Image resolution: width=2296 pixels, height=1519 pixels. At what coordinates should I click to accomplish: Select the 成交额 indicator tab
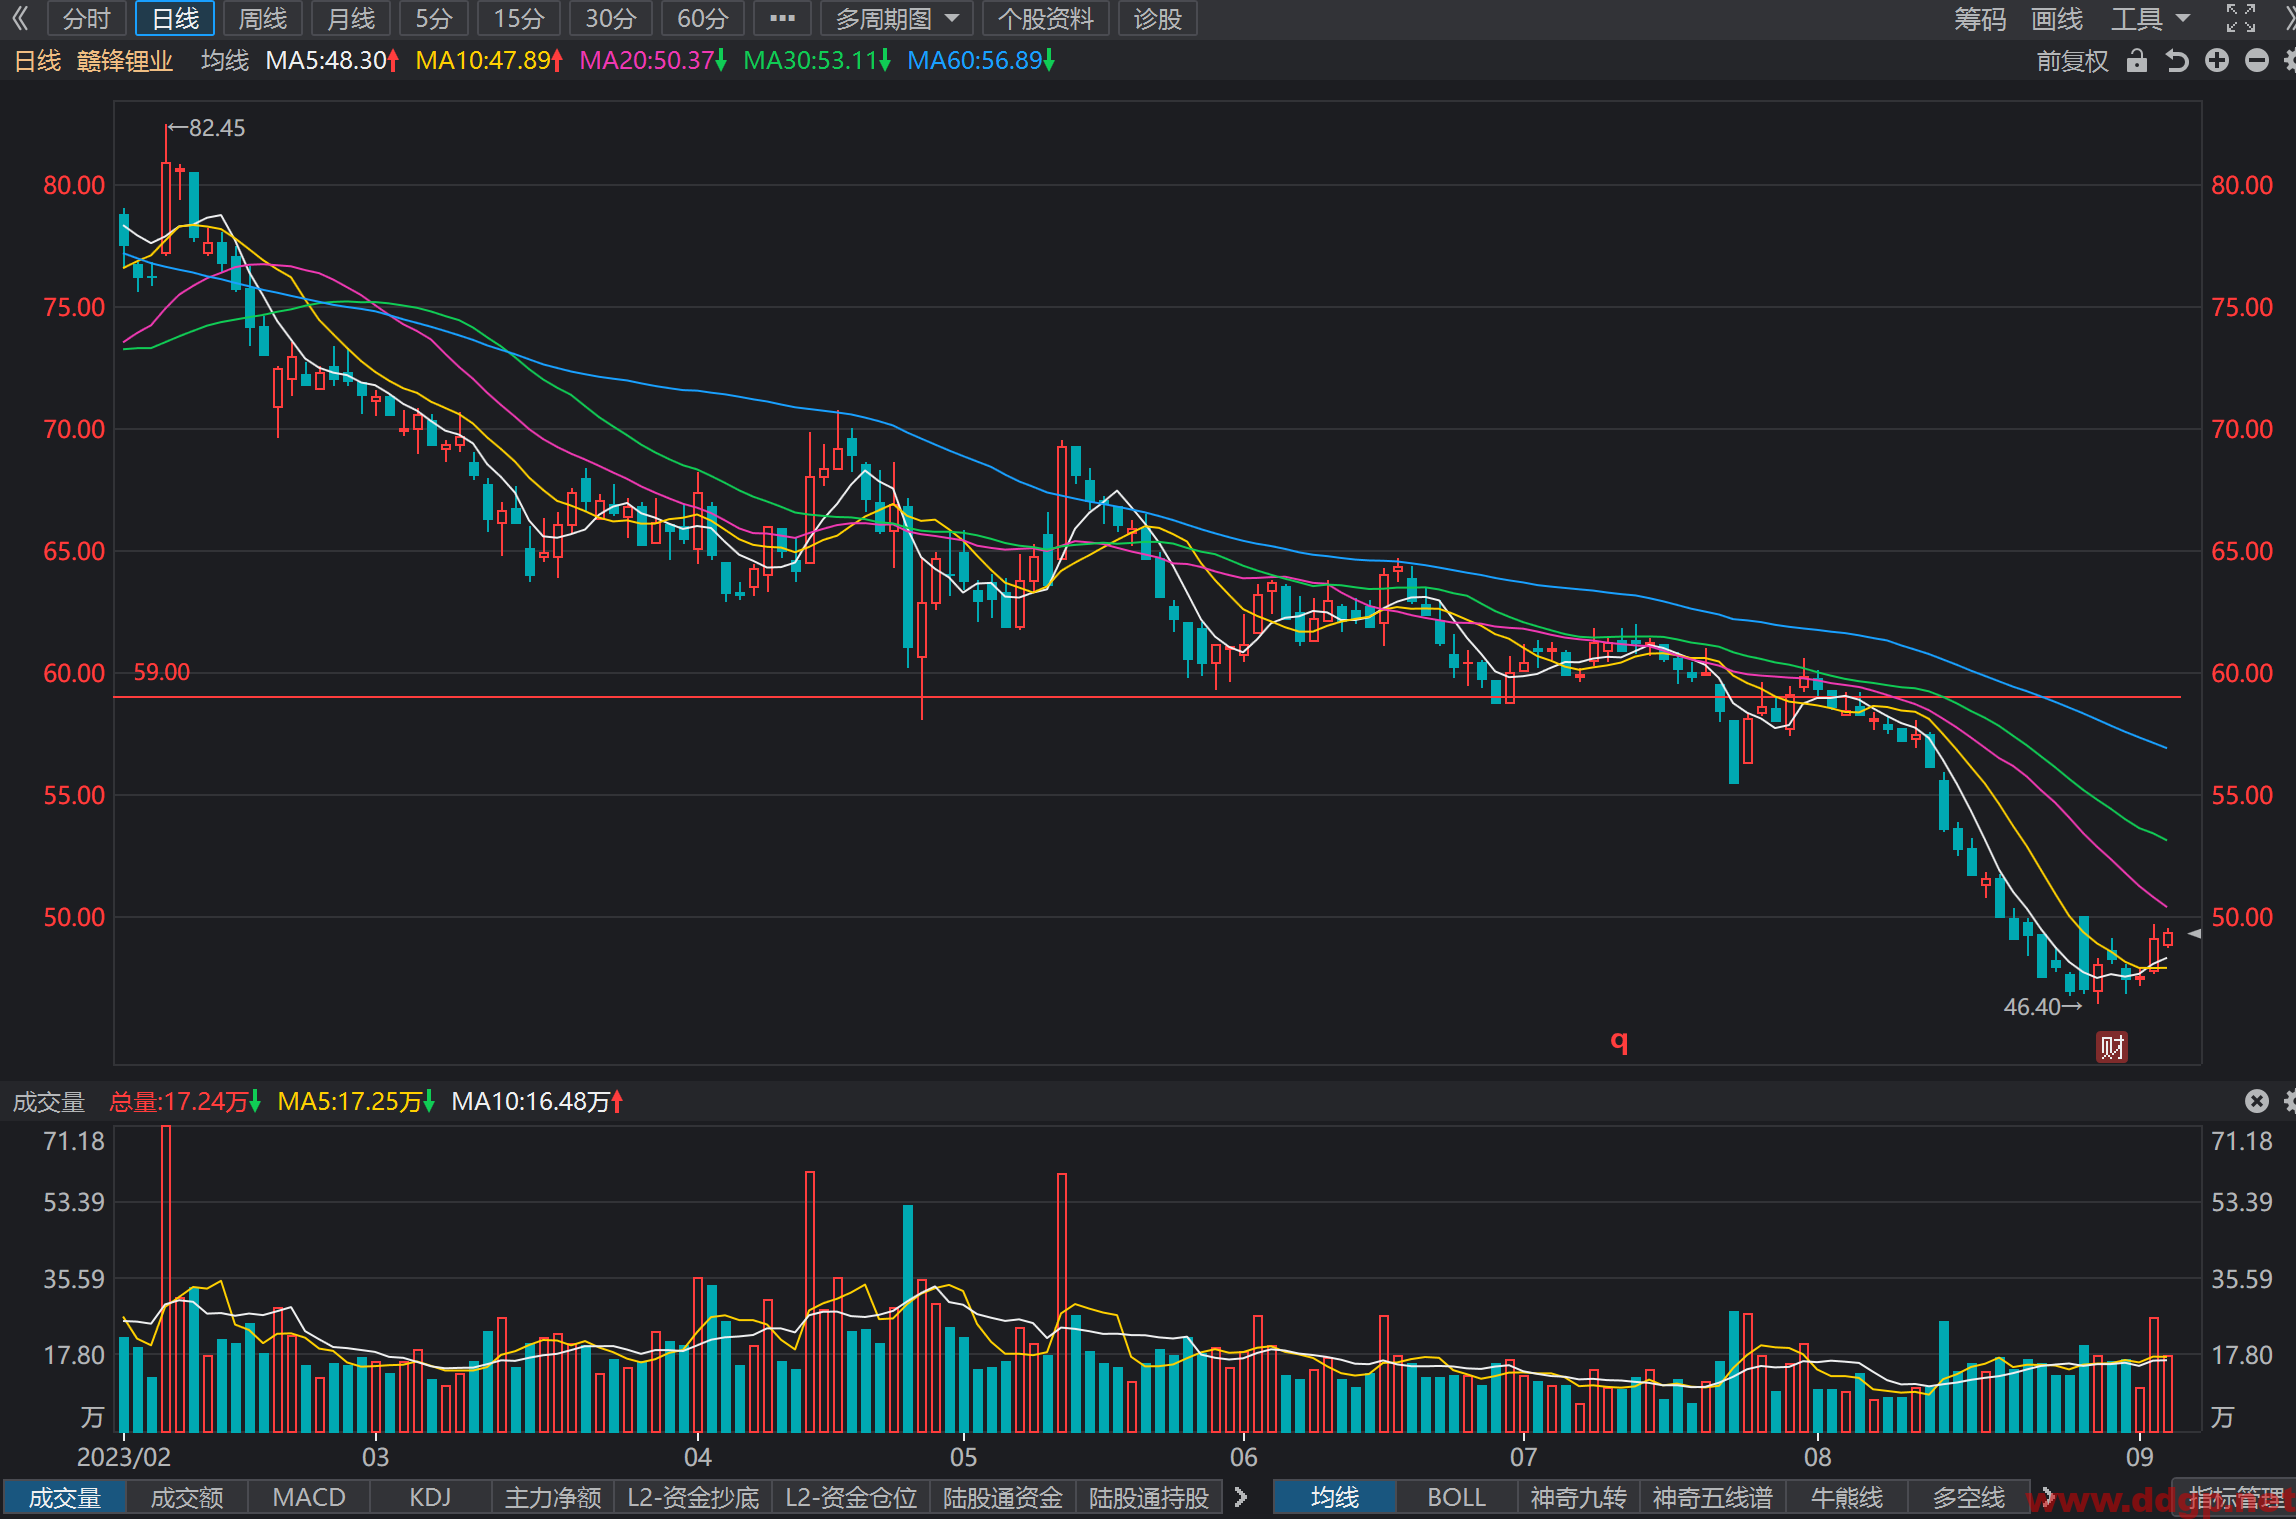coord(187,1498)
